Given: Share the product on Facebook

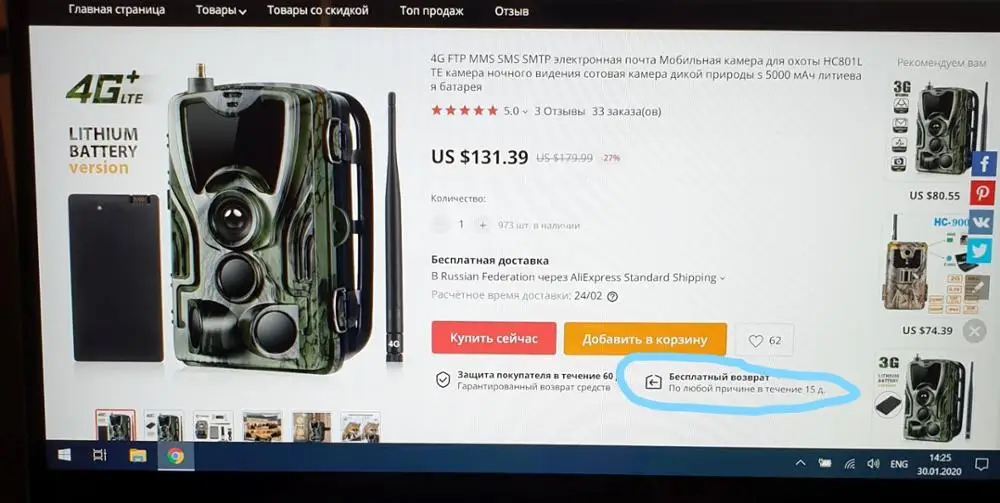Looking at the screenshot, I should [983, 164].
